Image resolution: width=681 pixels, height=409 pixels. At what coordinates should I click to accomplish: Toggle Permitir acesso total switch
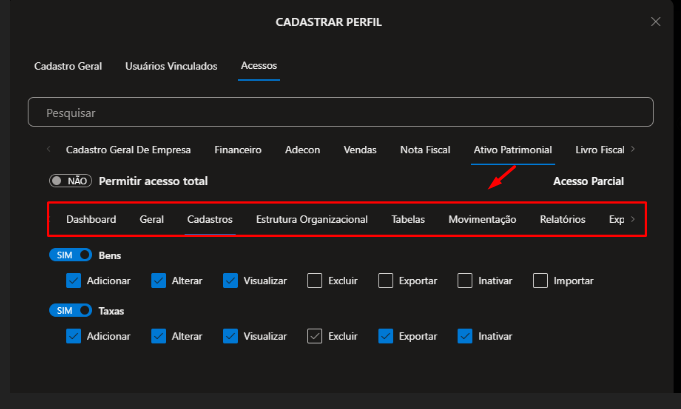click(70, 181)
